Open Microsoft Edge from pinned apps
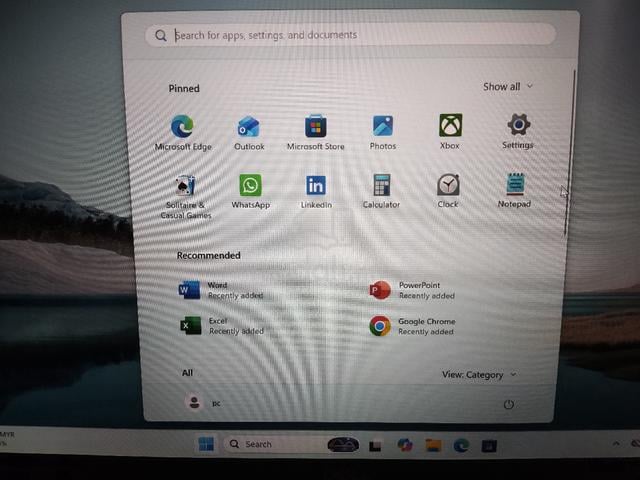The image size is (640, 480). coord(183,133)
